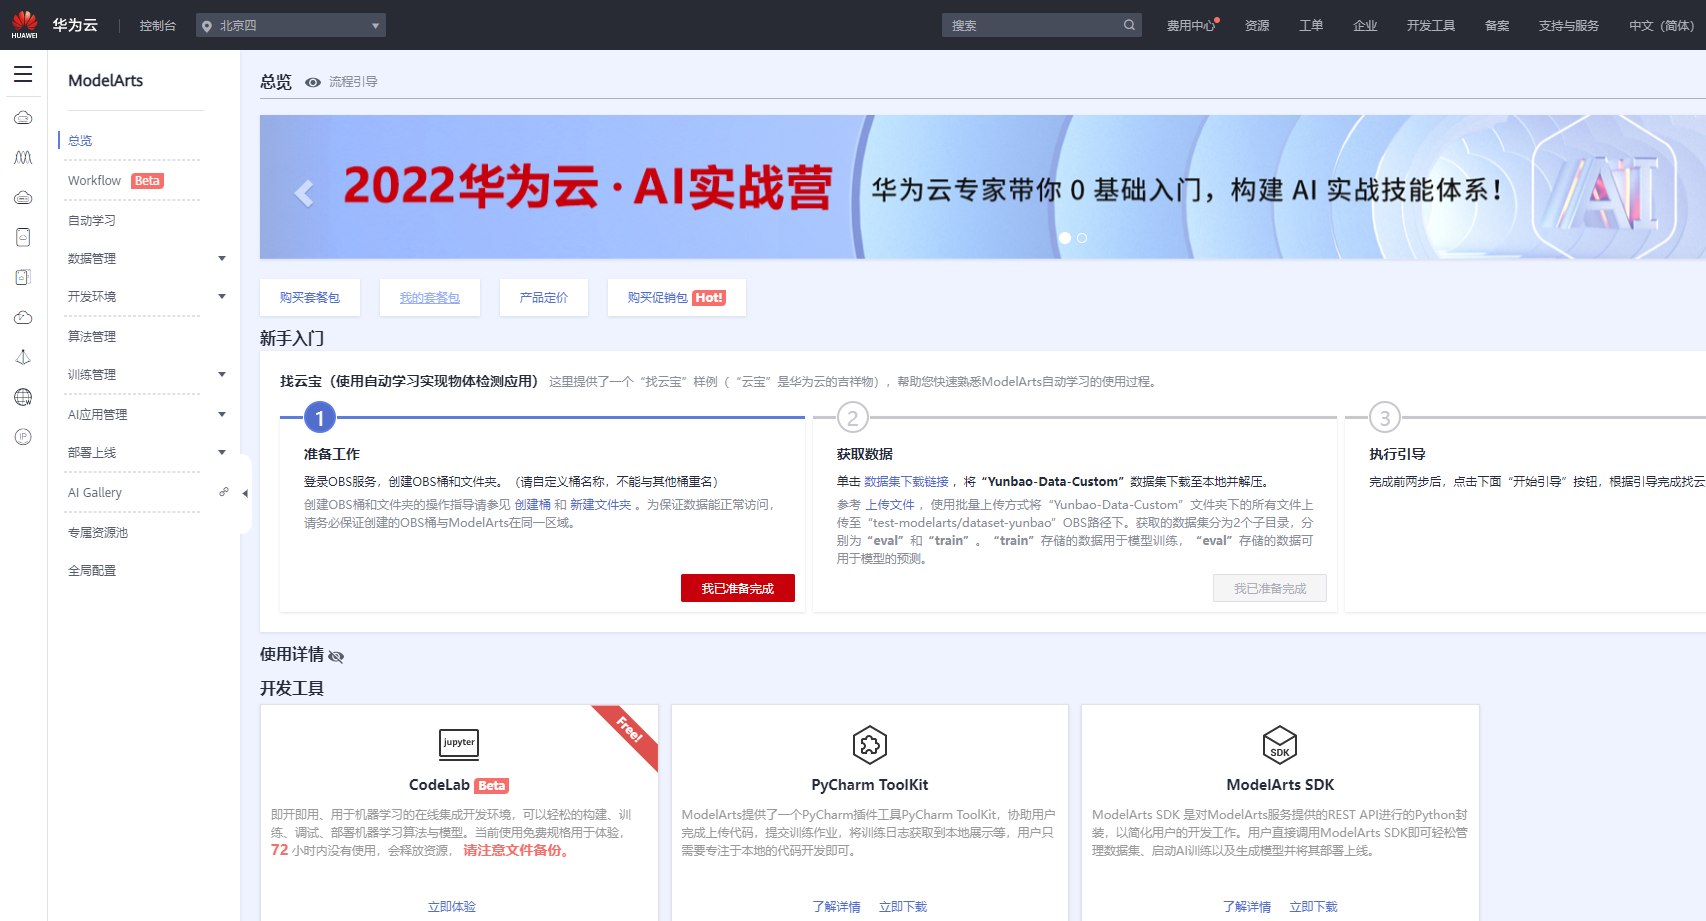Click the Hot! badge on 购买促销包
Viewport: 1706px width, 921px height.
(709, 298)
